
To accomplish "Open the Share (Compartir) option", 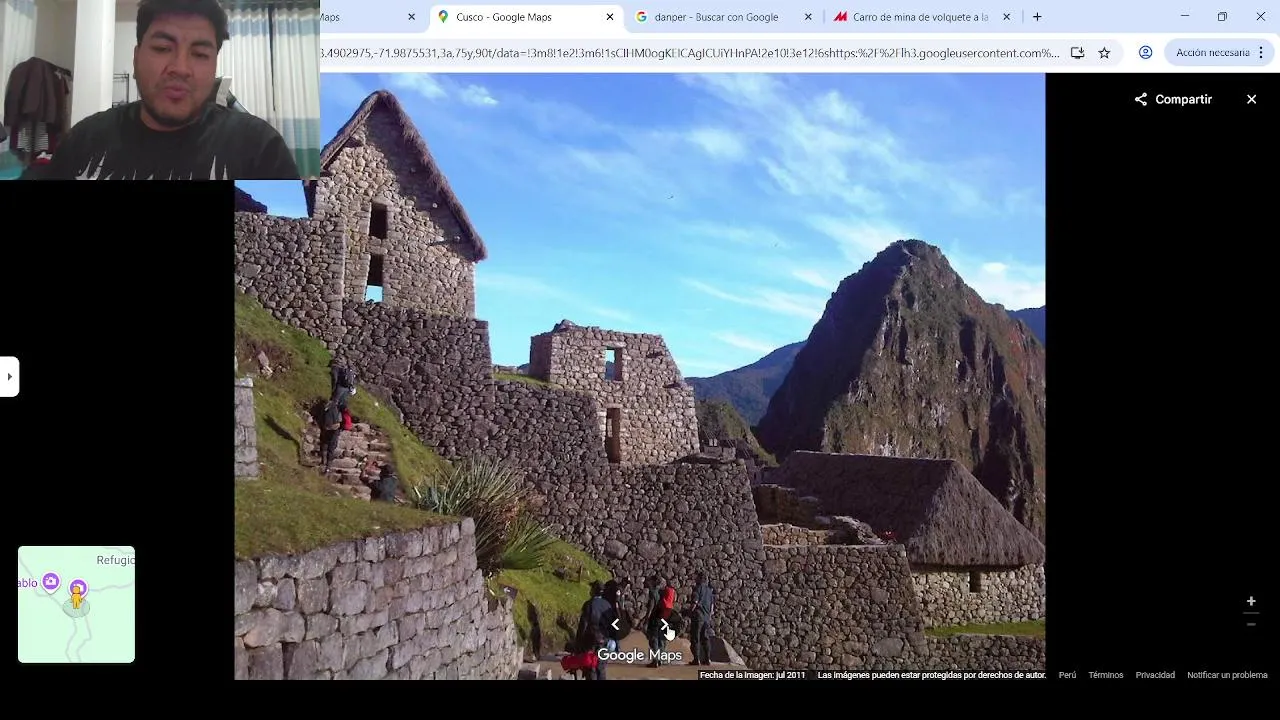I will pyautogui.click(x=1173, y=99).
